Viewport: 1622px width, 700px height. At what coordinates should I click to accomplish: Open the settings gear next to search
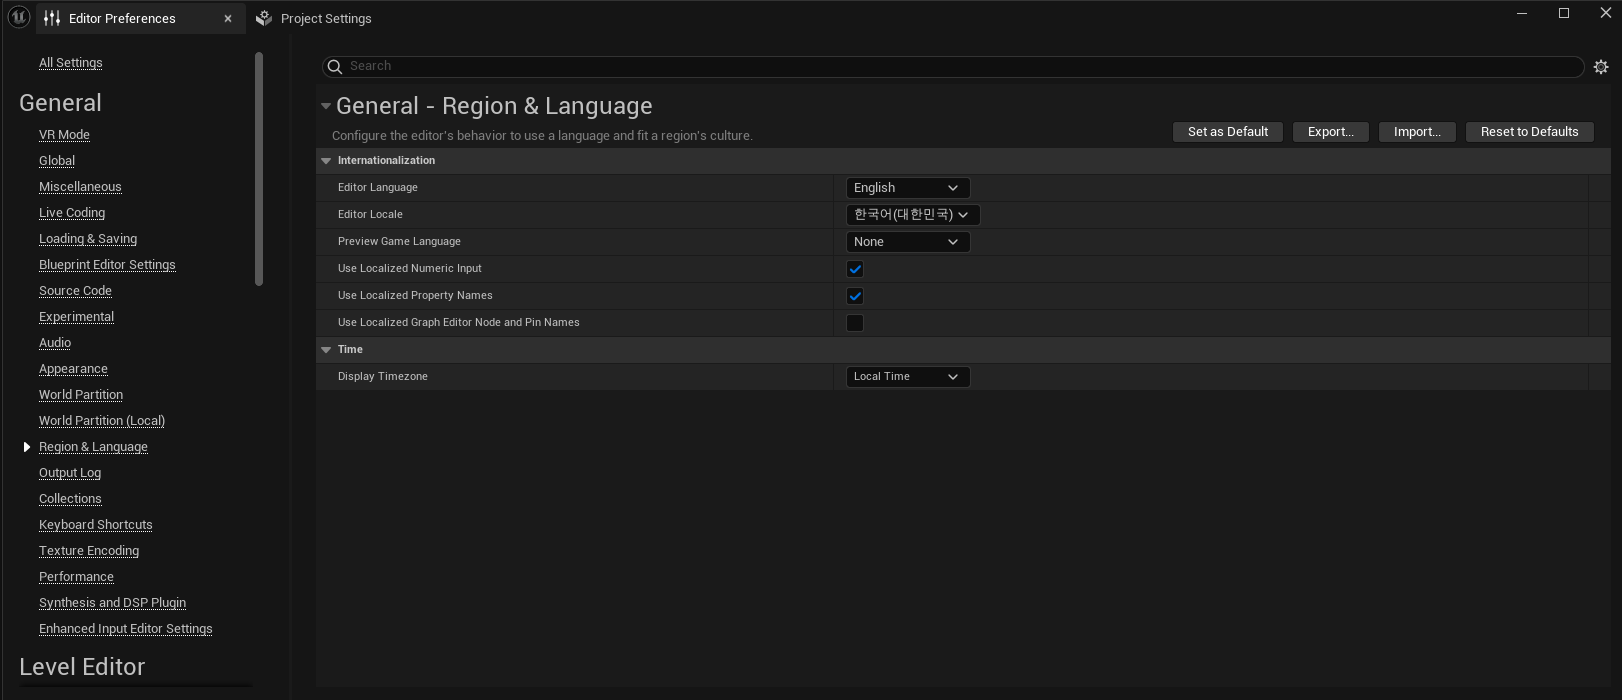[1601, 67]
